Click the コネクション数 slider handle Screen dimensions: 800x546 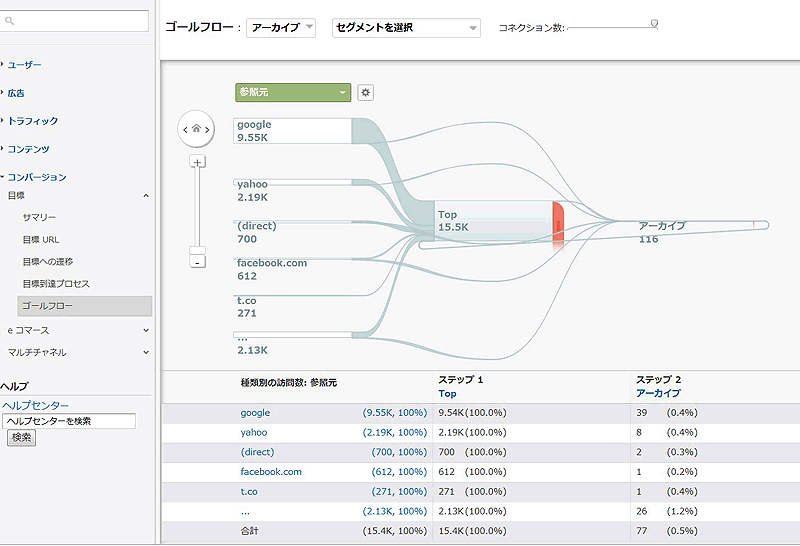click(654, 24)
